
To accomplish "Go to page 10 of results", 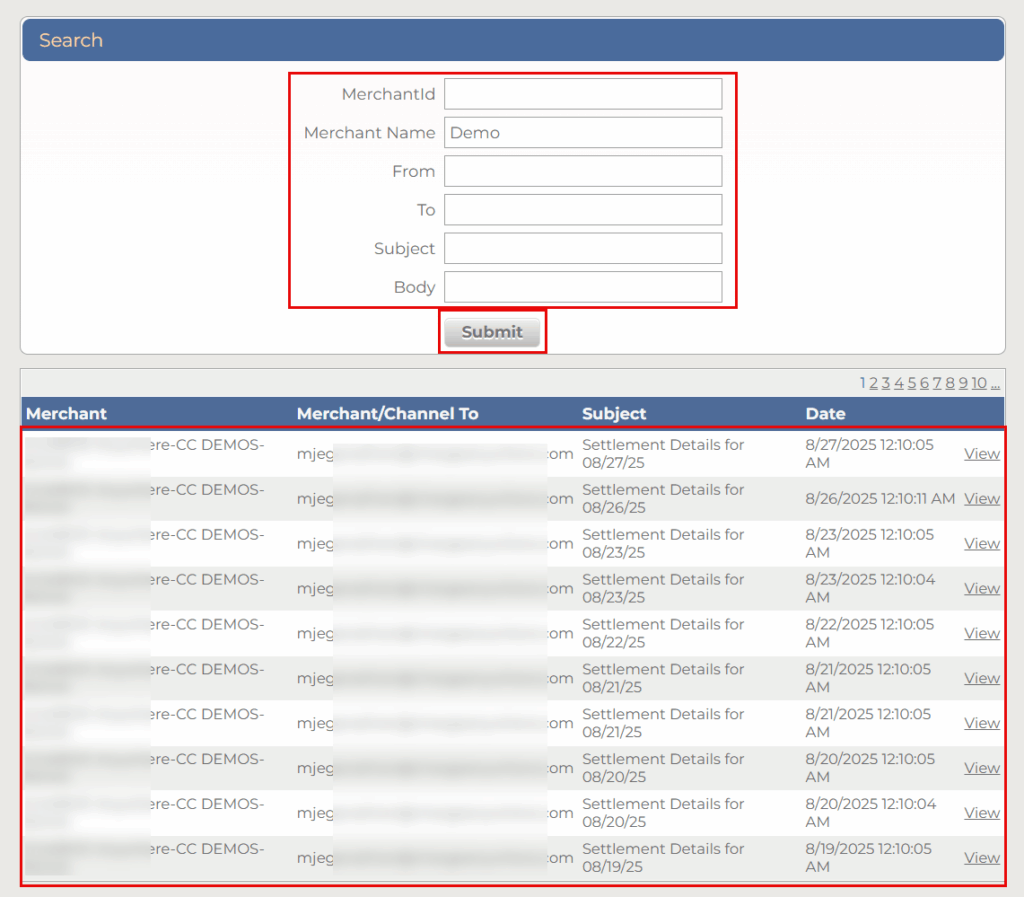I will coord(979,383).
